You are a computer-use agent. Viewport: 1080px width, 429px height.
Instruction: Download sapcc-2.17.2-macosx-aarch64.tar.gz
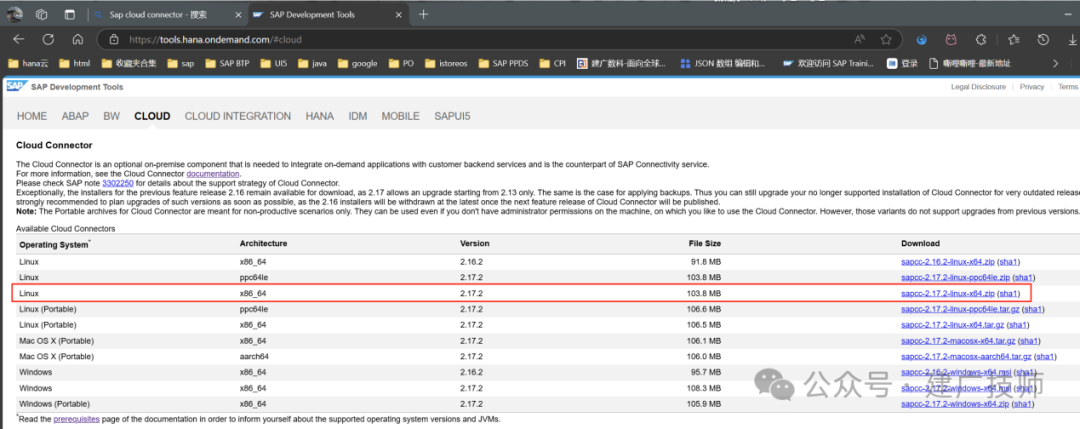(966, 357)
